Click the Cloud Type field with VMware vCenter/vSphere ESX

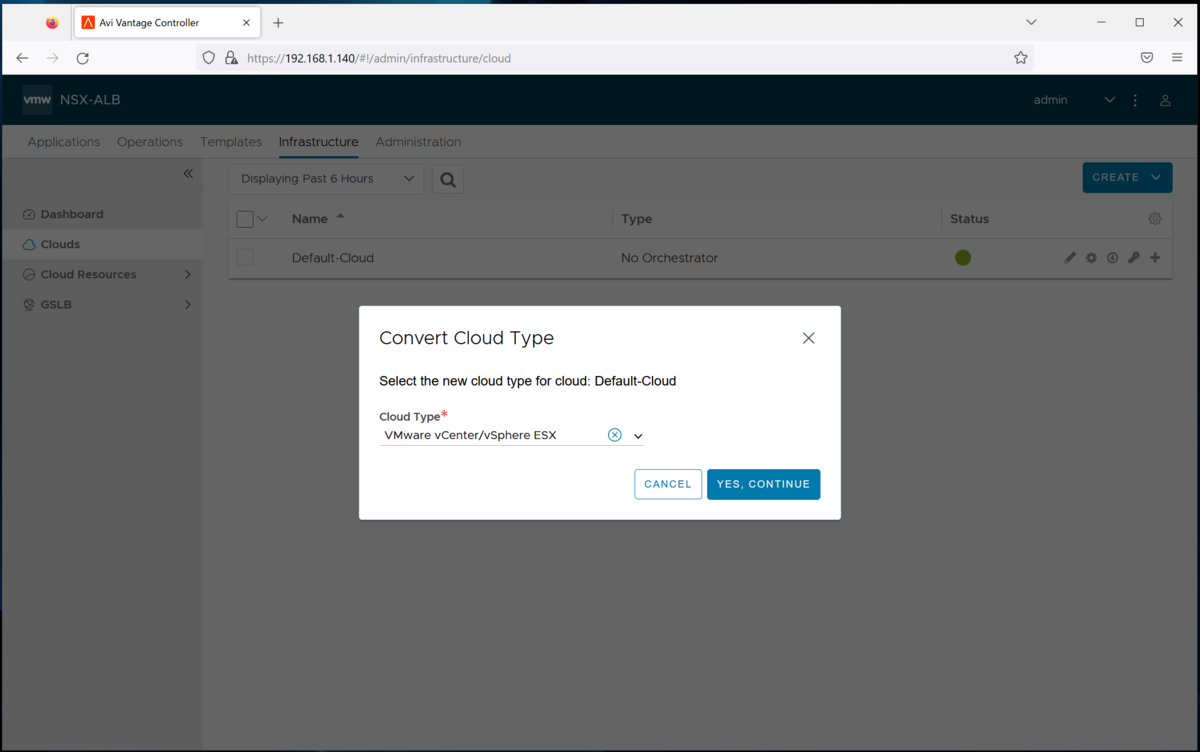pyautogui.click(x=511, y=435)
